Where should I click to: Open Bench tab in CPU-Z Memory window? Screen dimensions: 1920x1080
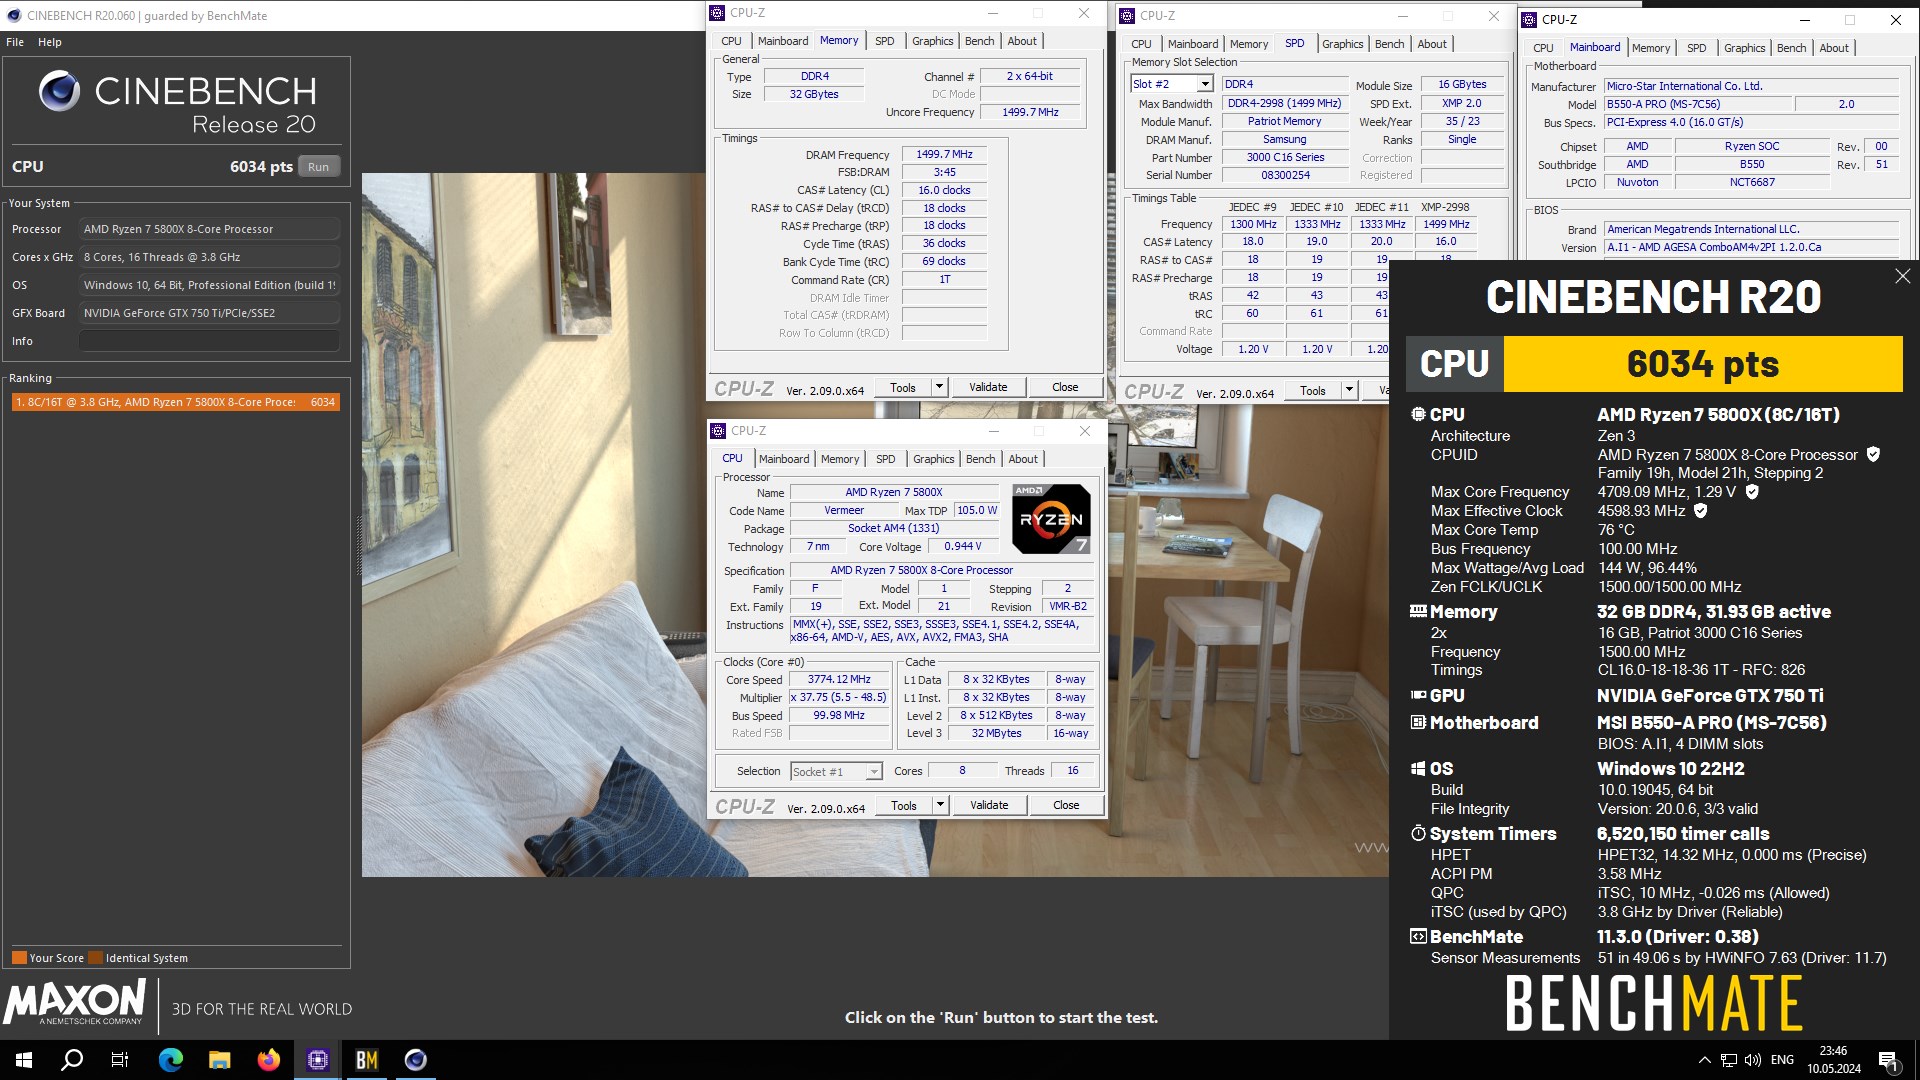(980, 41)
